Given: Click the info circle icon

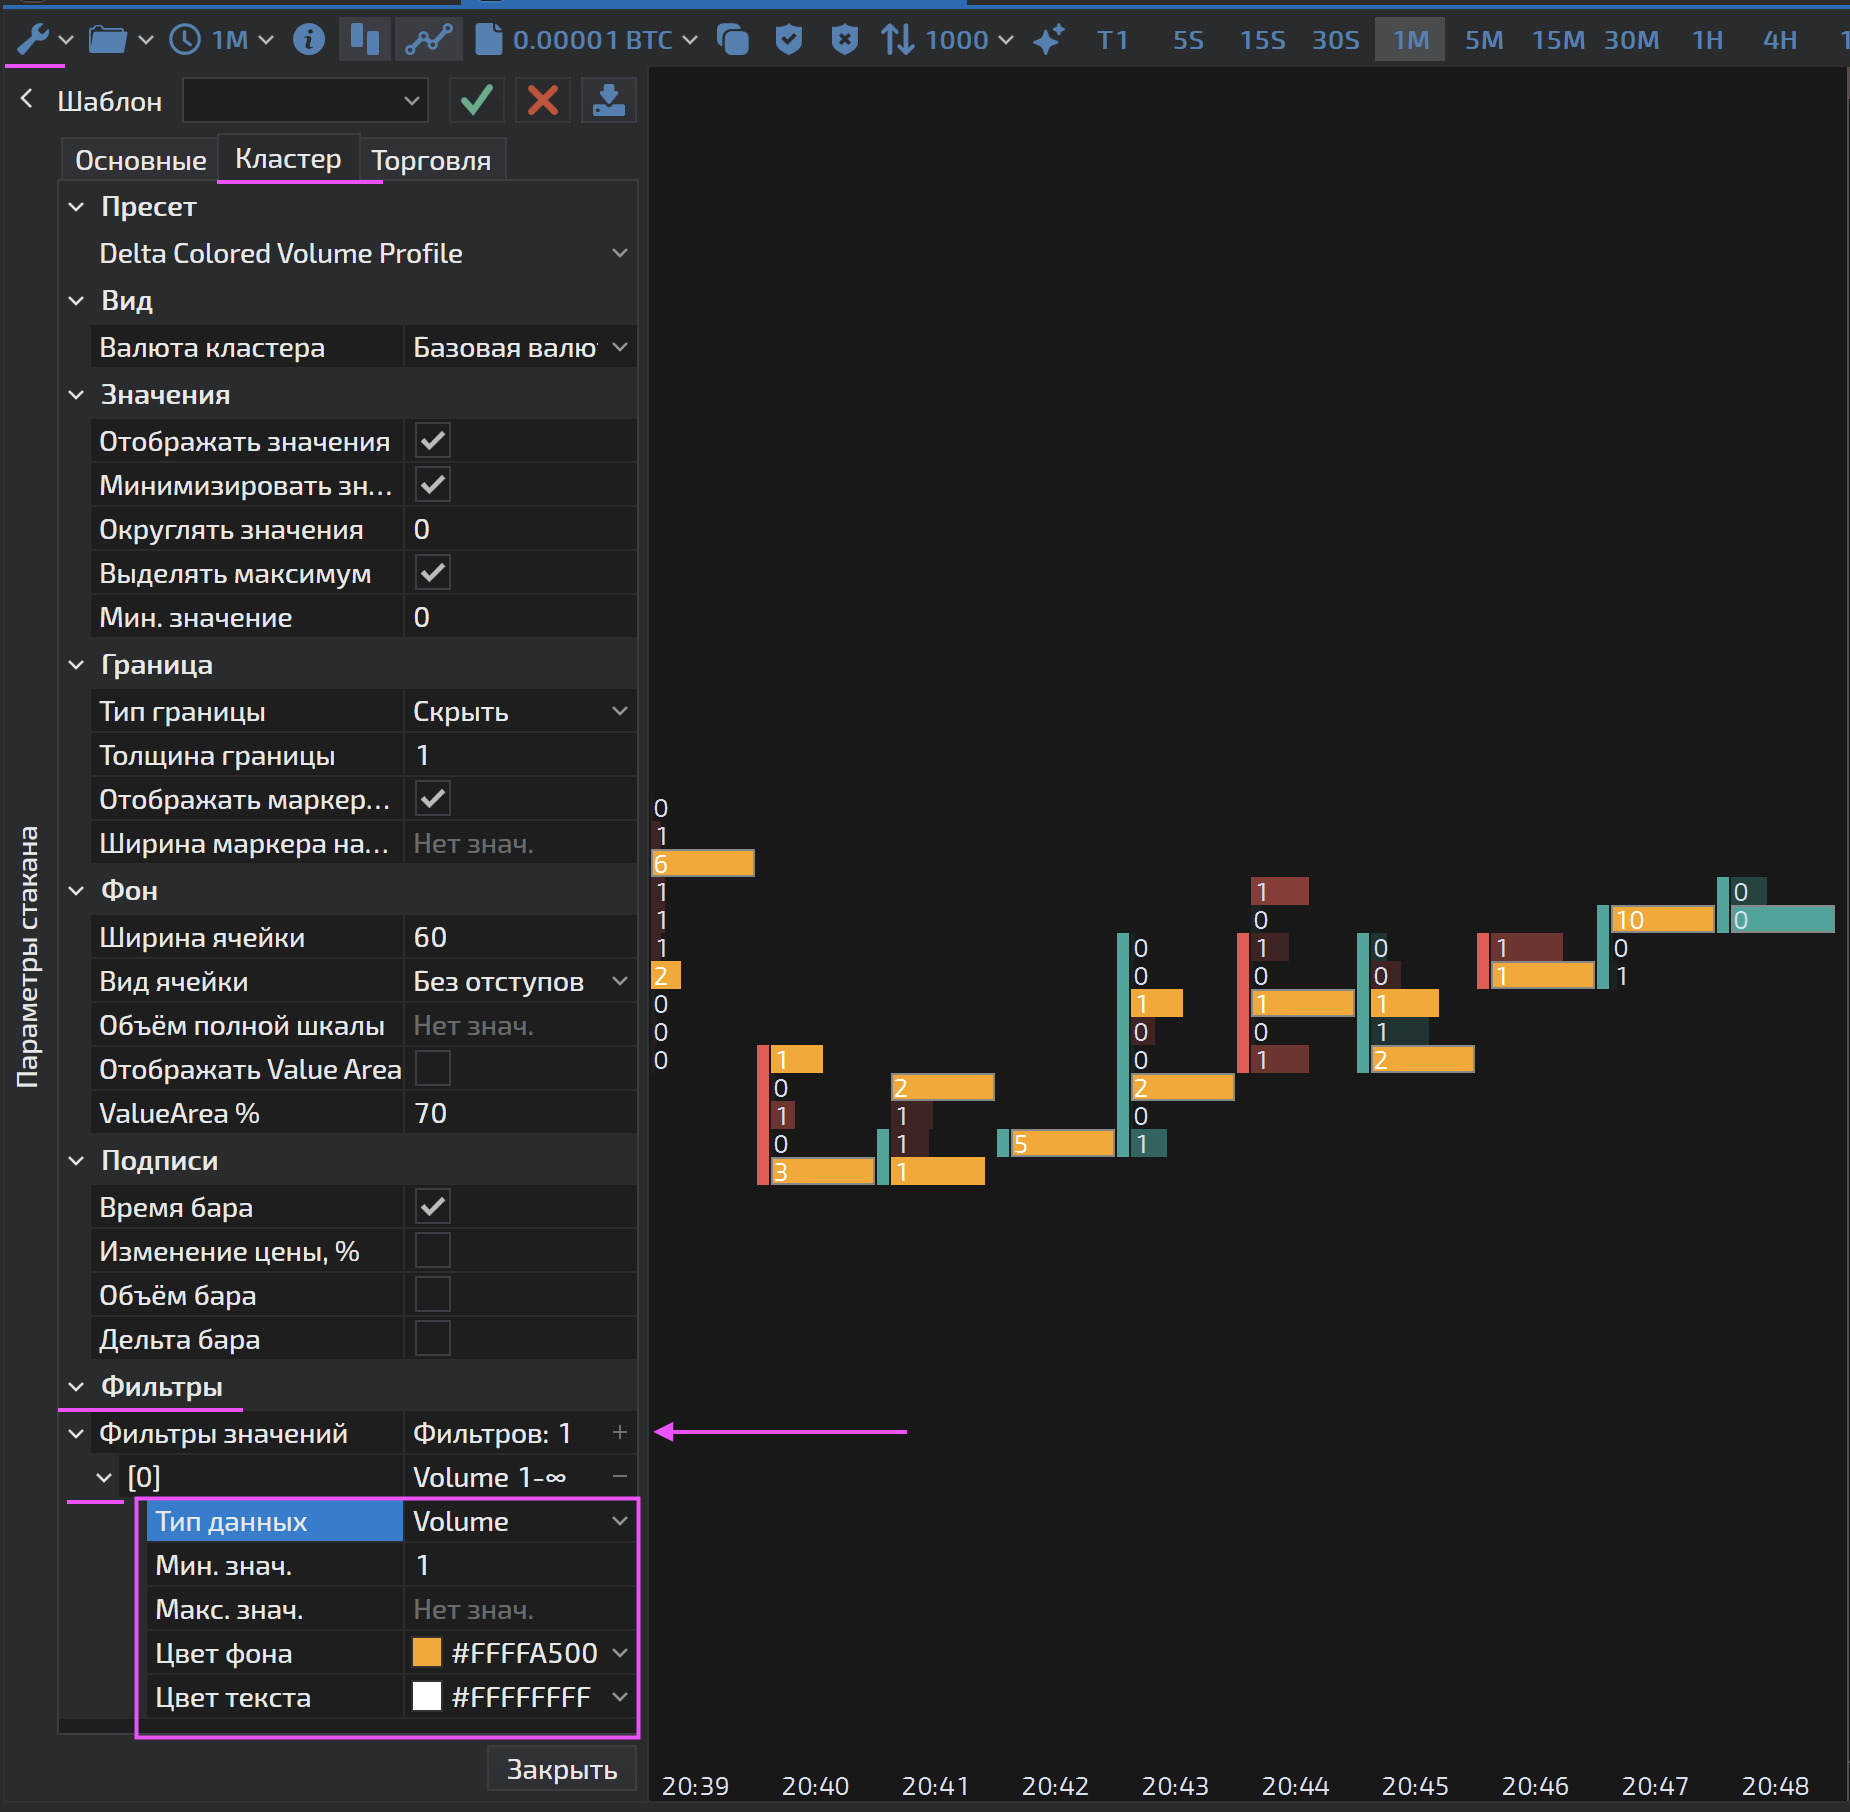Looking at the screenshot, I should tap(309, 40).
